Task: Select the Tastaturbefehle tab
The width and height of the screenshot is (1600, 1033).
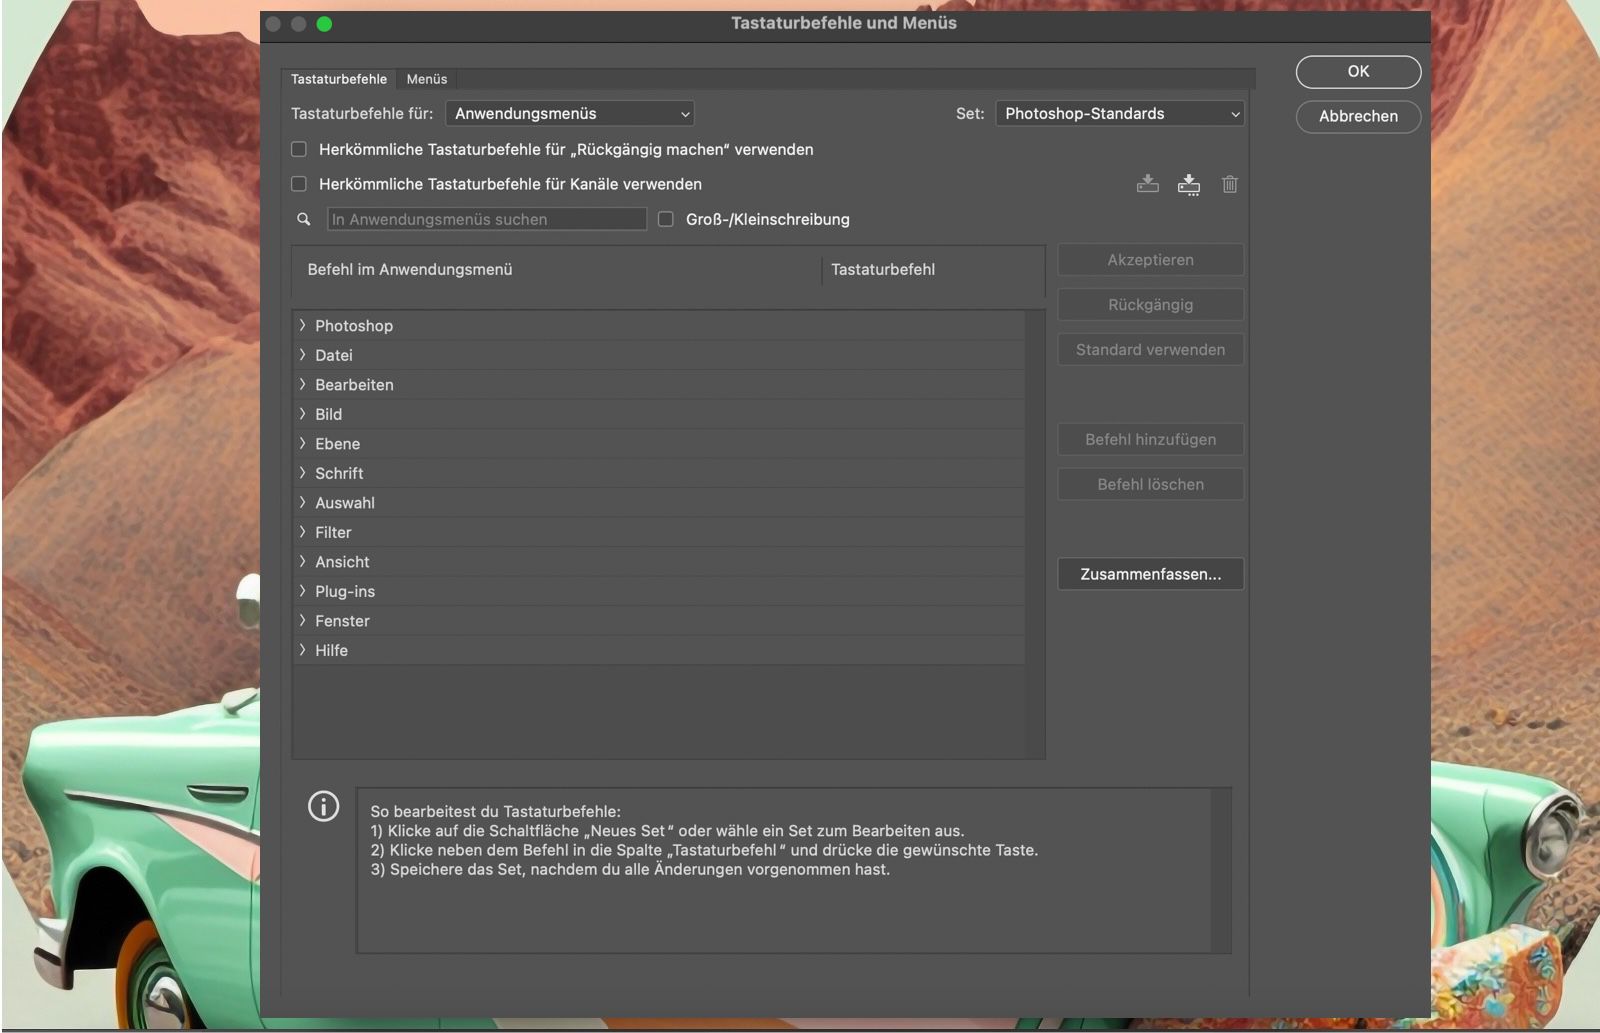Action: coord(338,79)
